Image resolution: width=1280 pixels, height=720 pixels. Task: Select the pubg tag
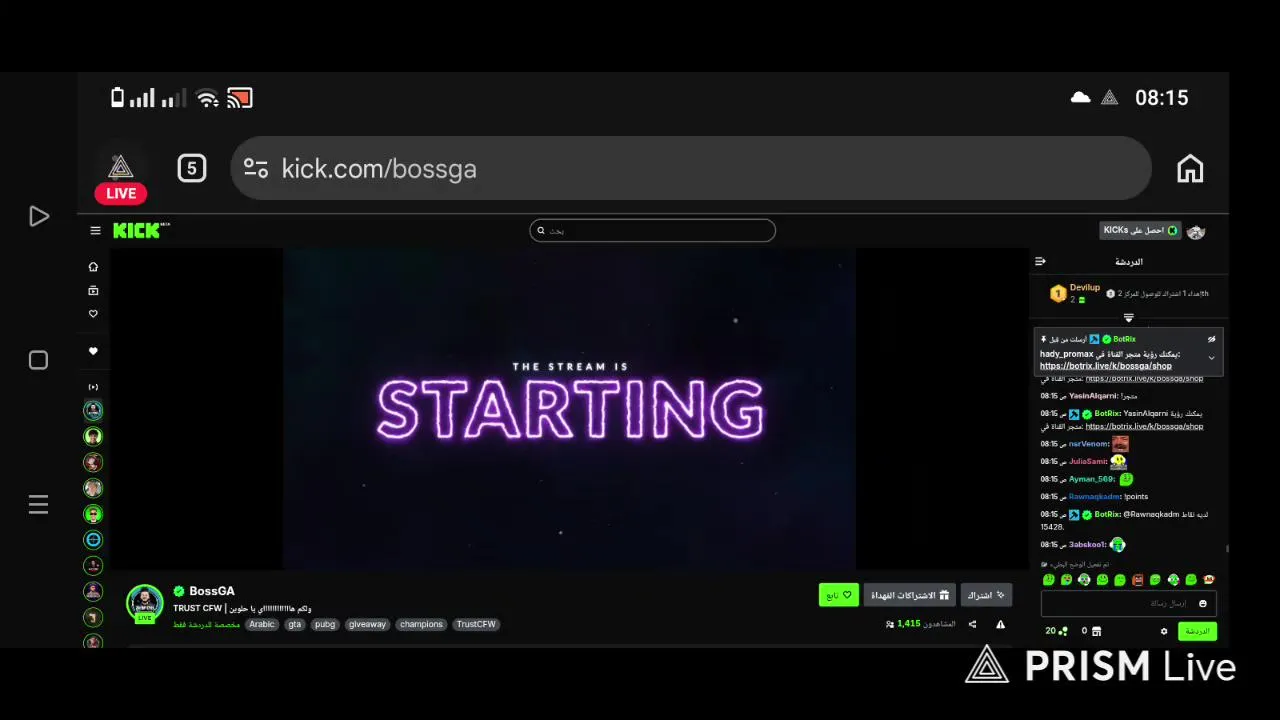click(325, 624)
